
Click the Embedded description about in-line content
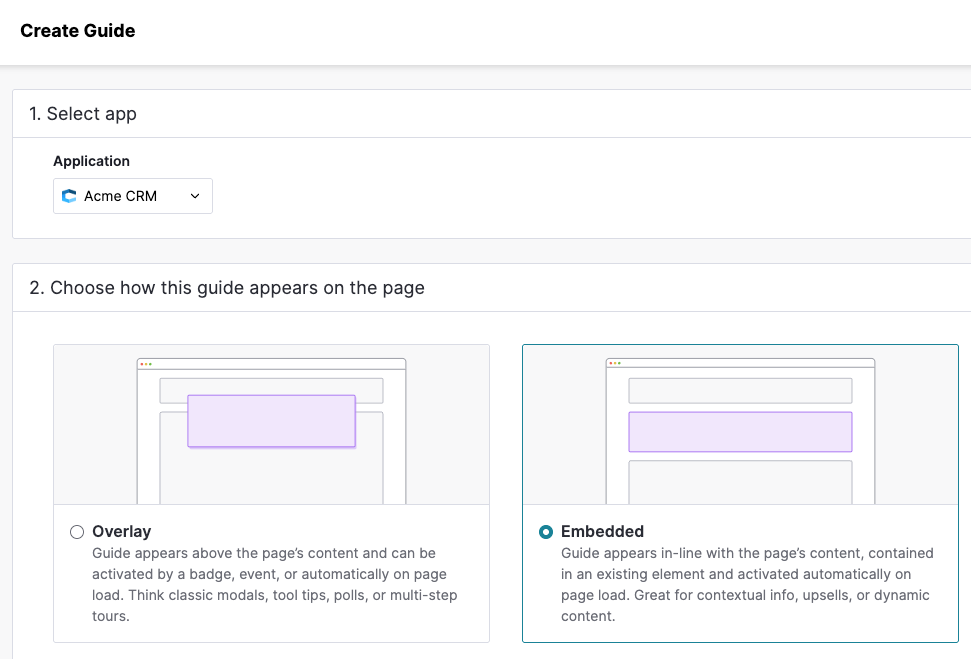click(x=747, y=585)
